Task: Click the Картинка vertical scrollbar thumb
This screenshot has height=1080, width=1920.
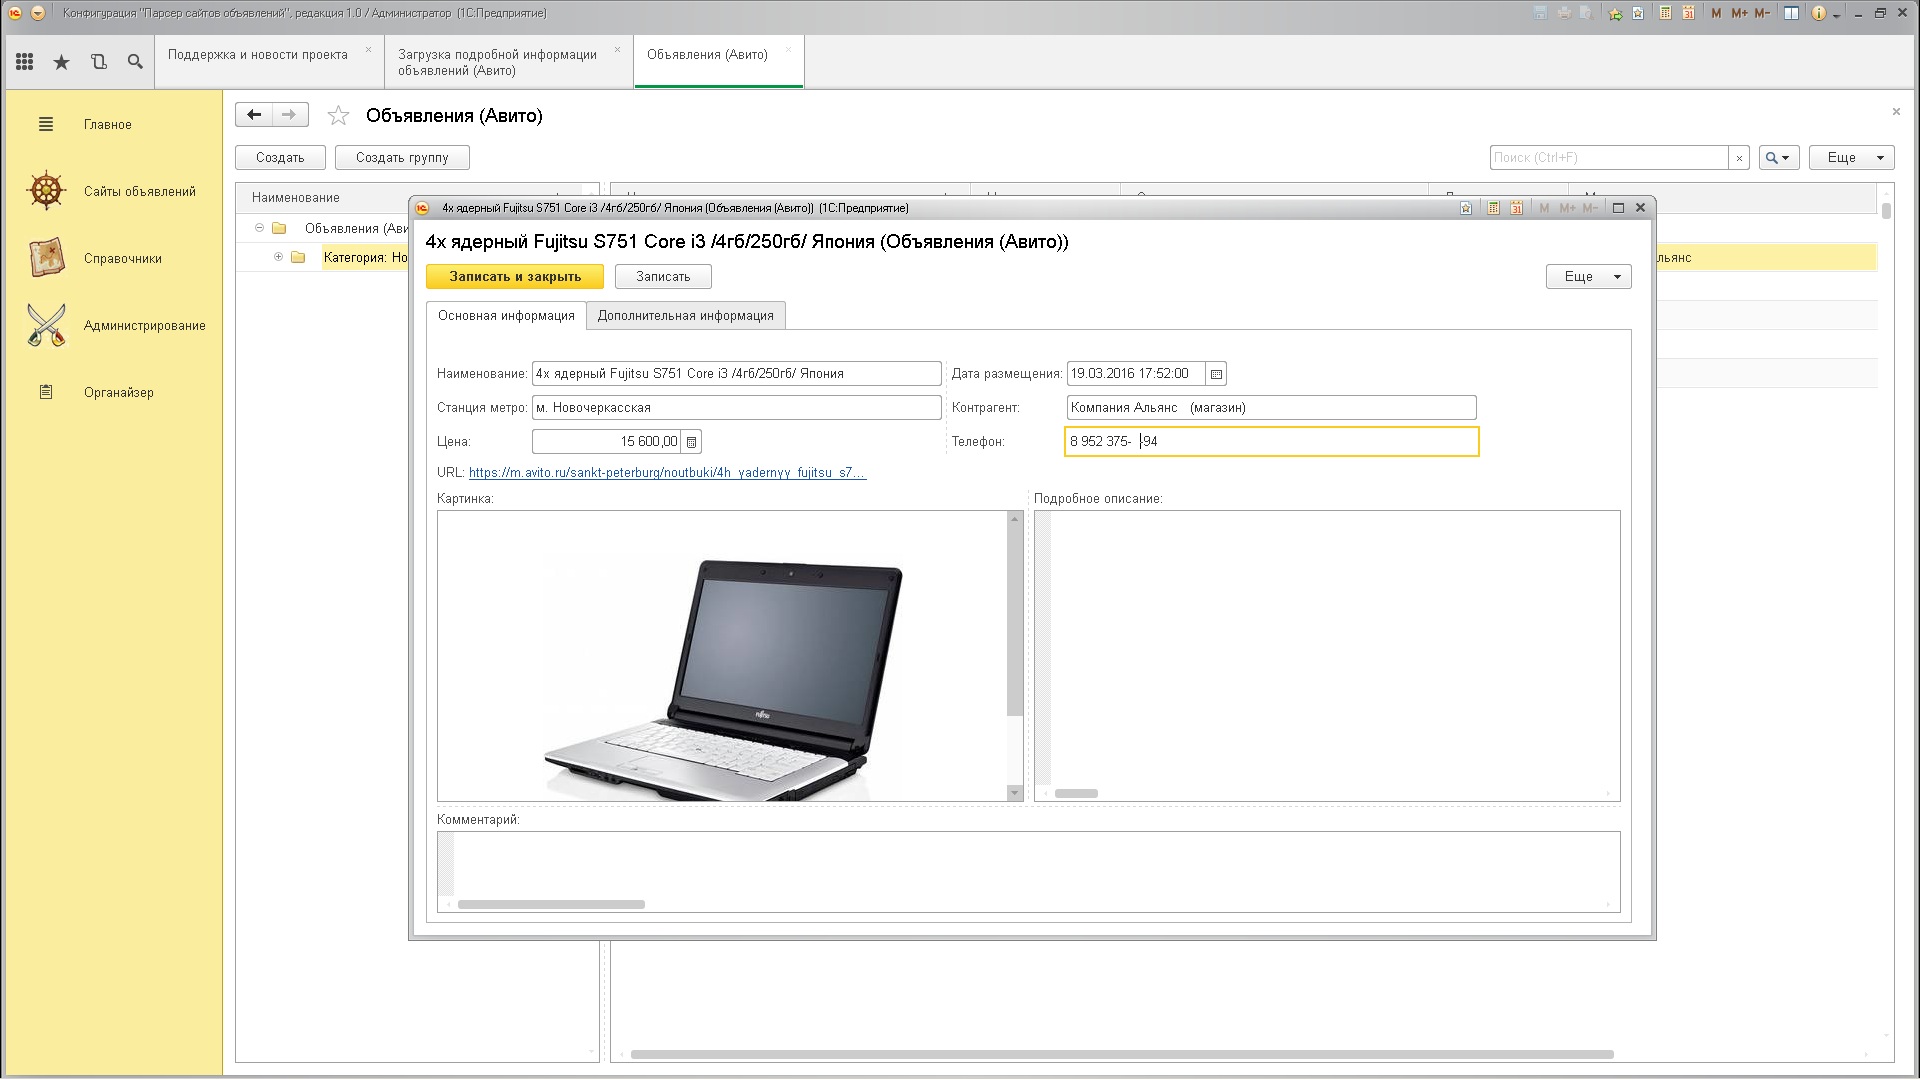Action: [1015, 620]
